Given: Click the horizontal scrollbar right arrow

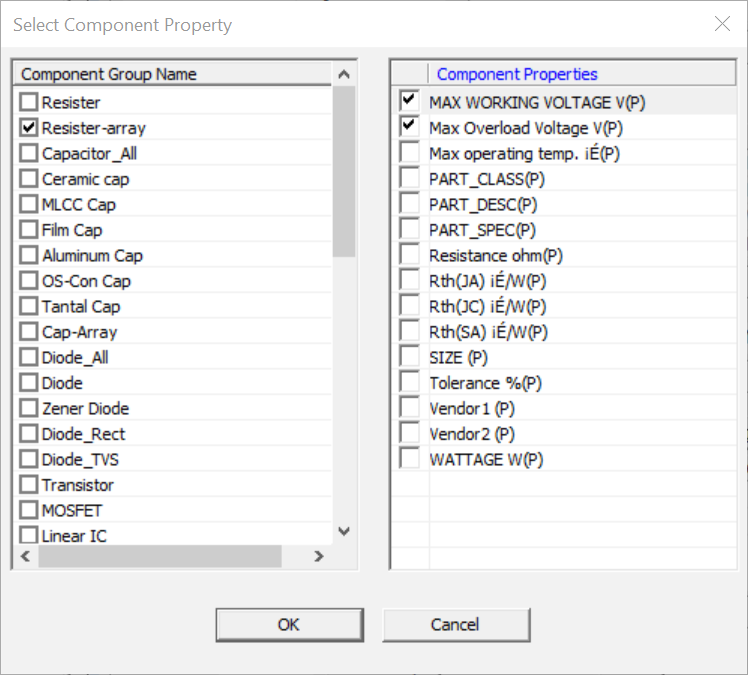Looking at the screenshot, I should [x=319, y=556].
